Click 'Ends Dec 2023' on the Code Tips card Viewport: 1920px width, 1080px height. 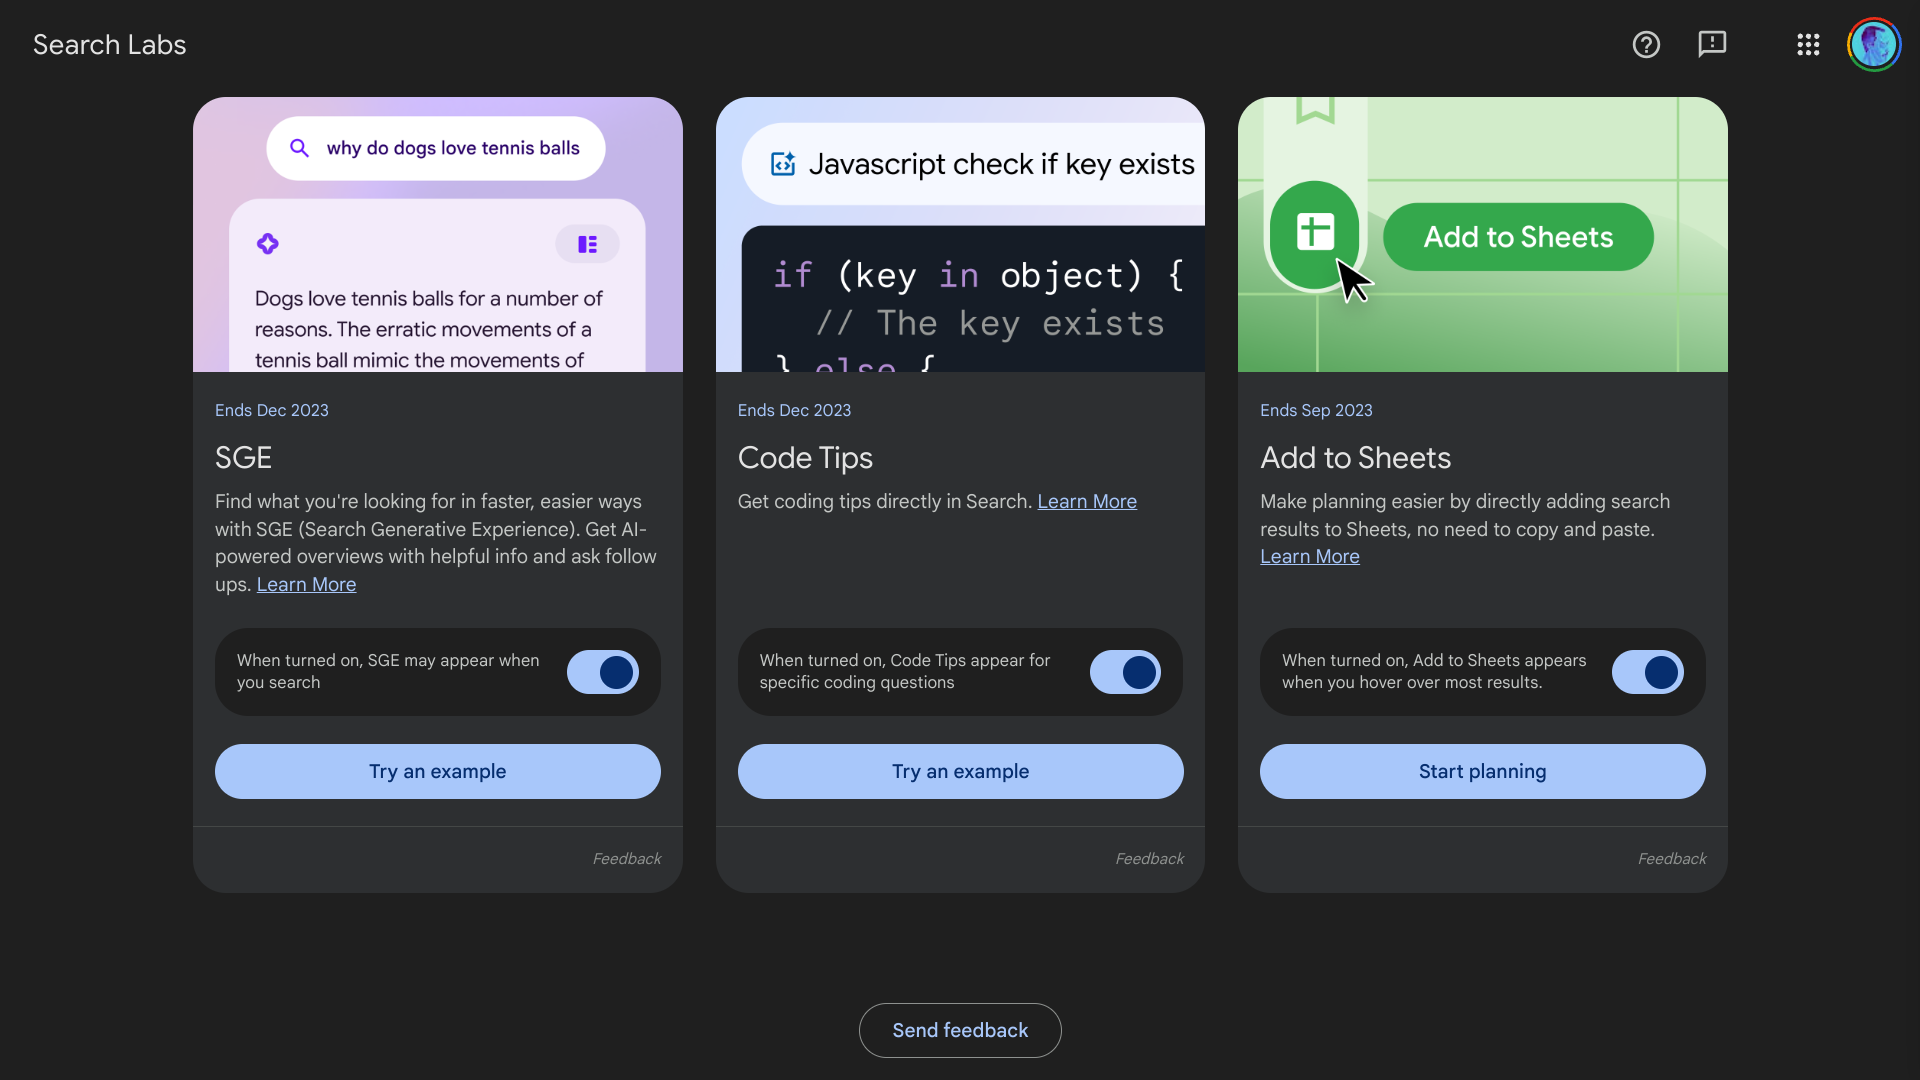[794, 410]
